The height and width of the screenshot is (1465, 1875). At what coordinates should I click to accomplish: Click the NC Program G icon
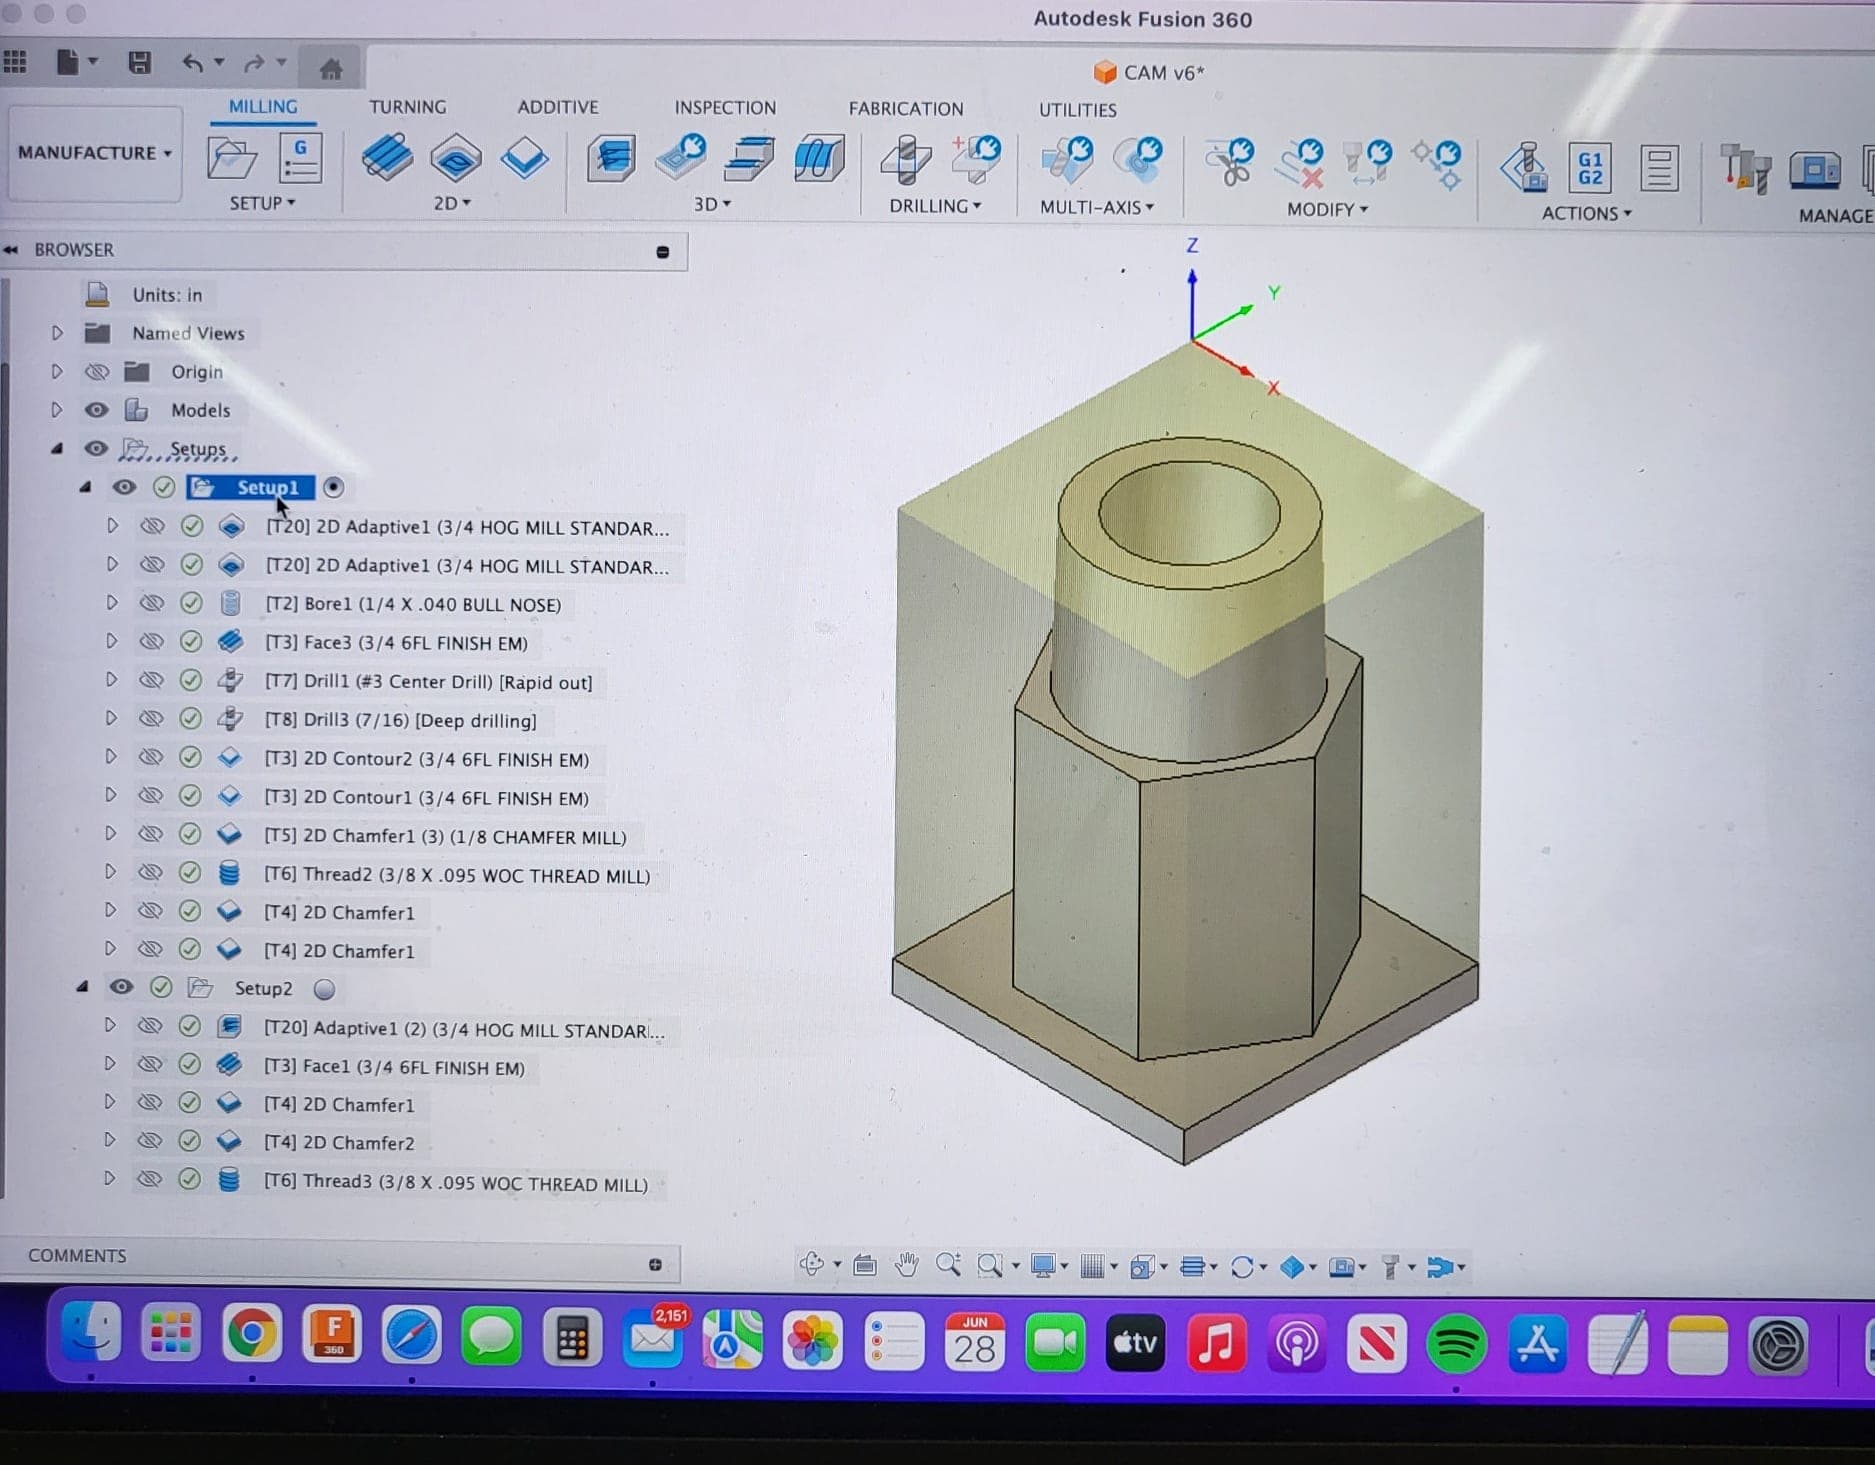[299, 158]
